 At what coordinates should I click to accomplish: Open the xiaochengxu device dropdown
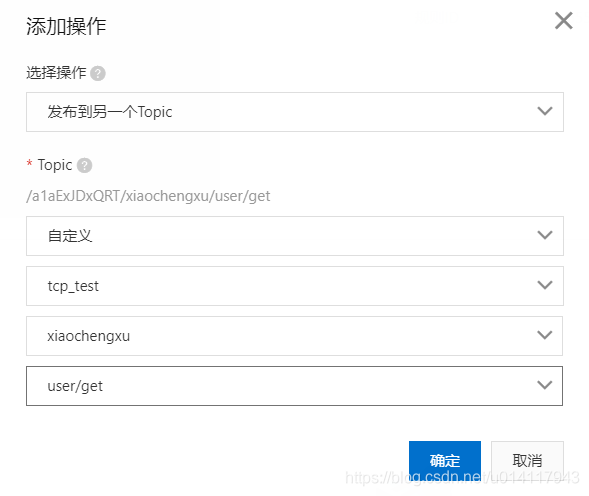pos(294,336)
